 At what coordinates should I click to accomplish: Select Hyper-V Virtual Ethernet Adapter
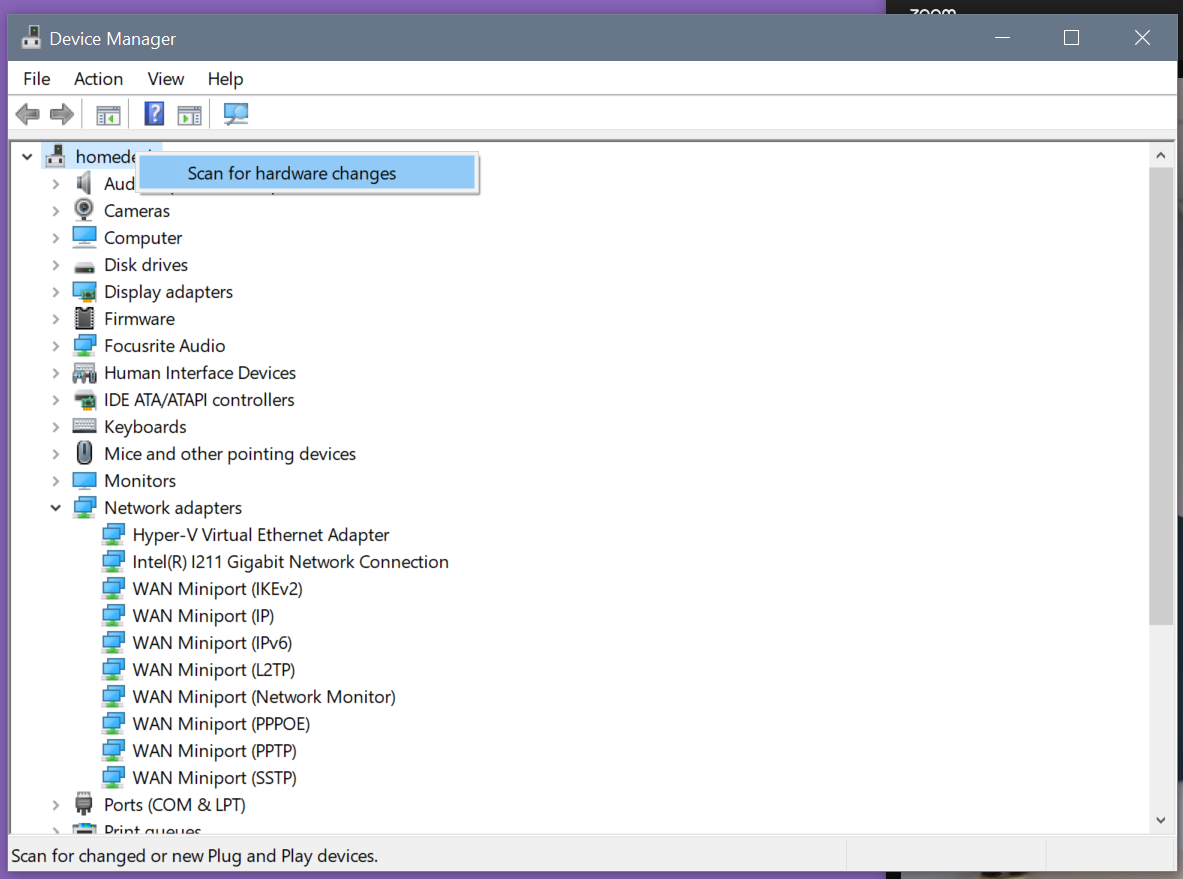(260, 535)
